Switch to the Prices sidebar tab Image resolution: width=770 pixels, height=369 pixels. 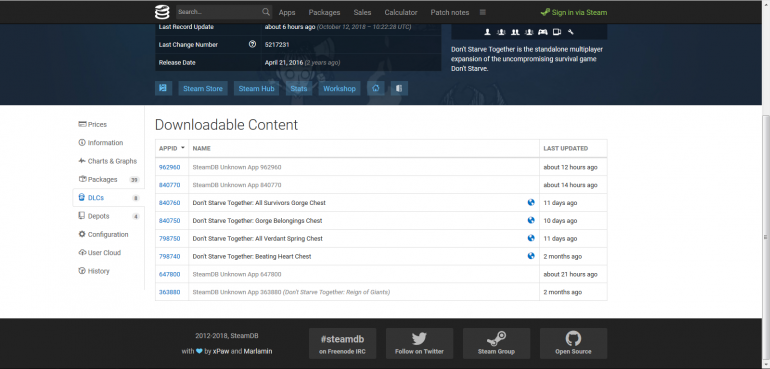(109, 124)
